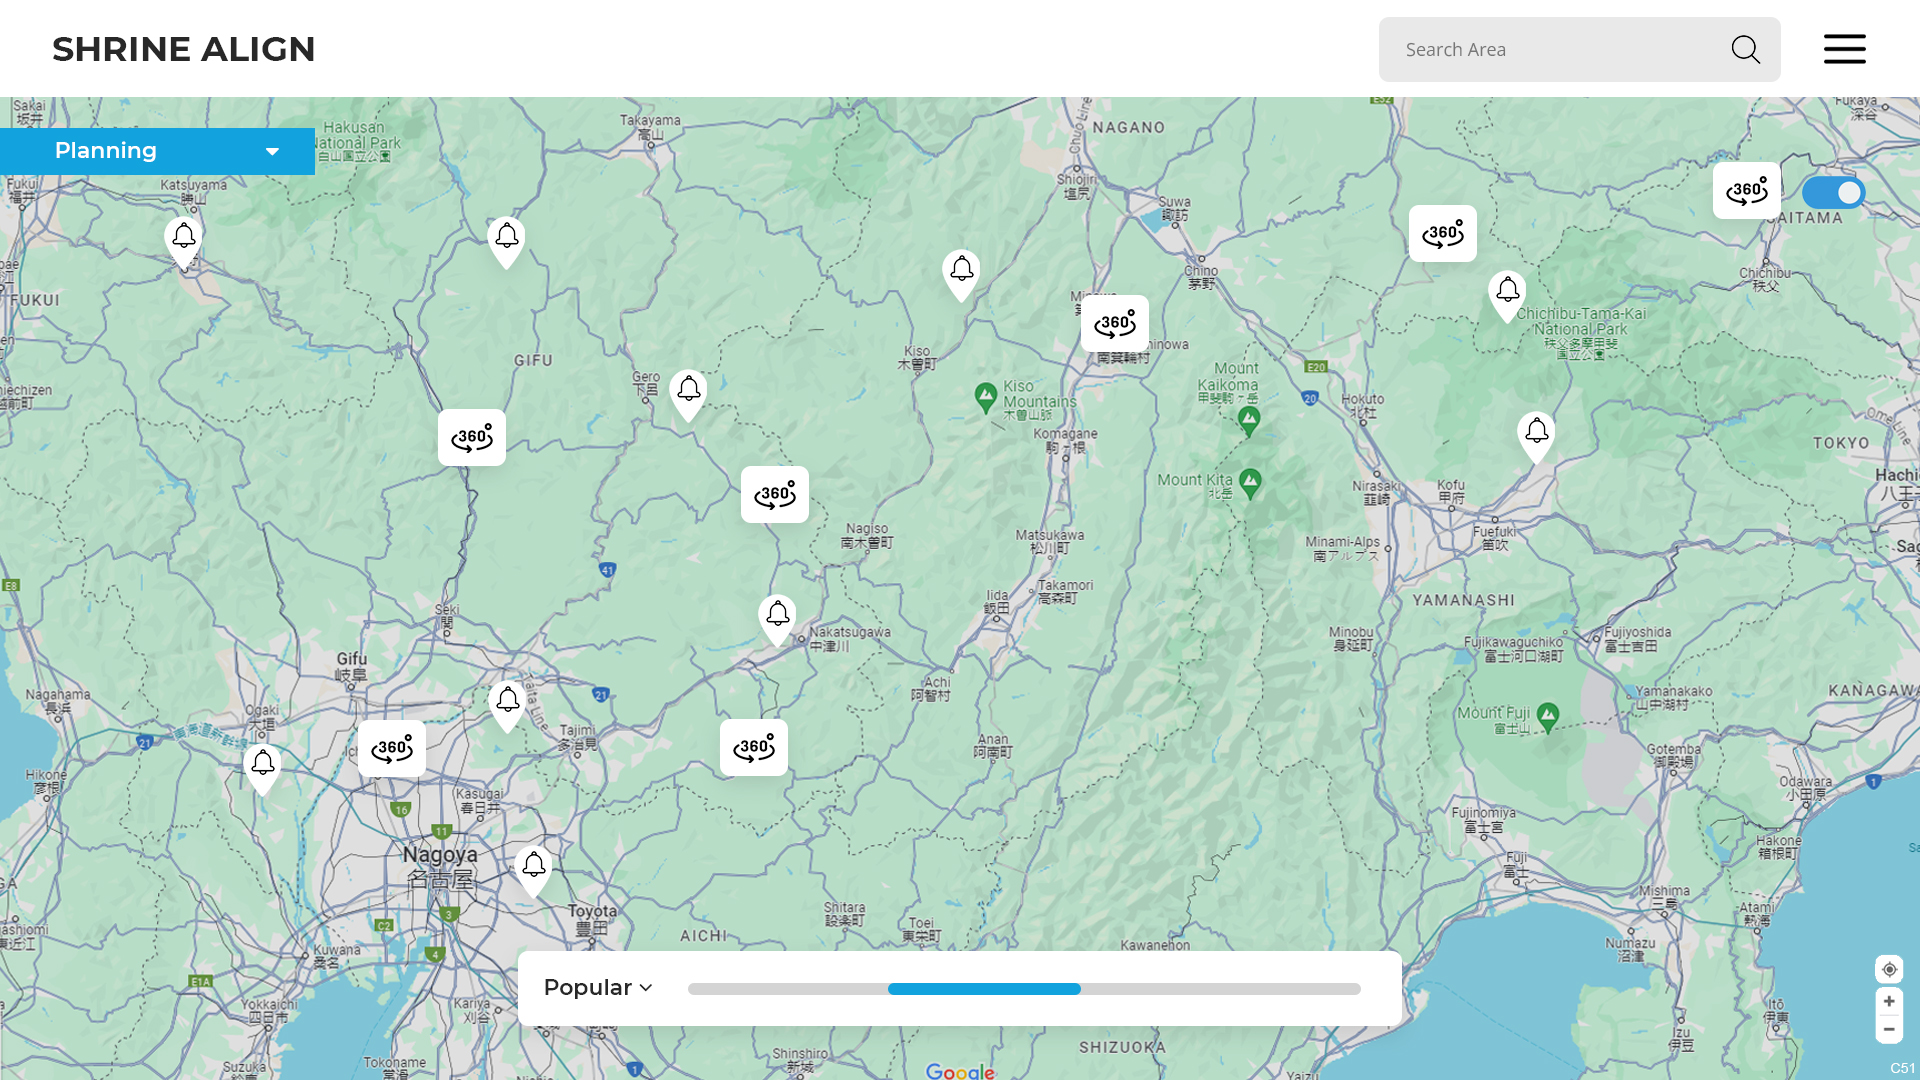Click the search magnifier icon
1920x1080 pixels.
click(1745, 50)
